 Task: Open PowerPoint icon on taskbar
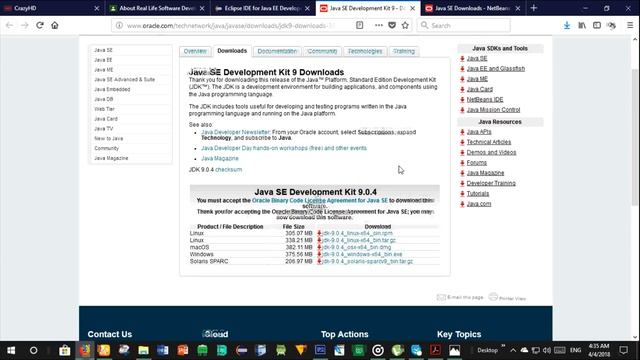tap(182, 350)
